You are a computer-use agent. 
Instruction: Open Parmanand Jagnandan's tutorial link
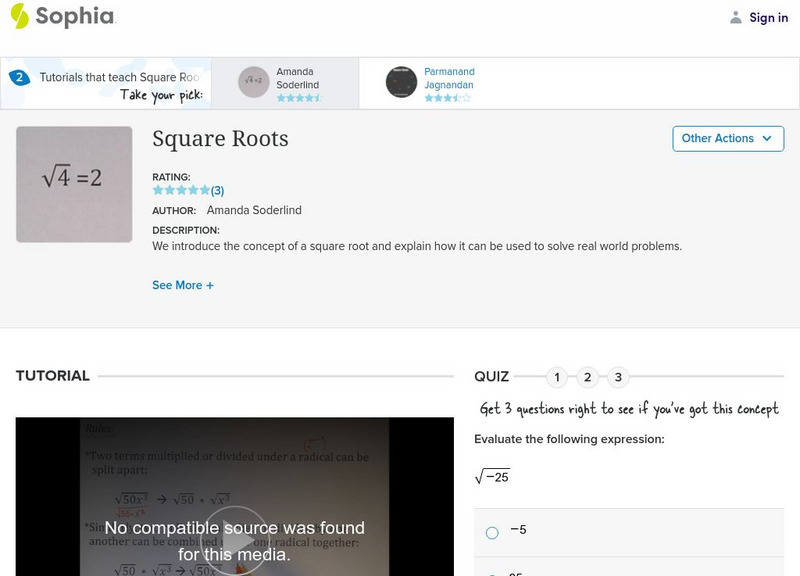tap(449, 78)
